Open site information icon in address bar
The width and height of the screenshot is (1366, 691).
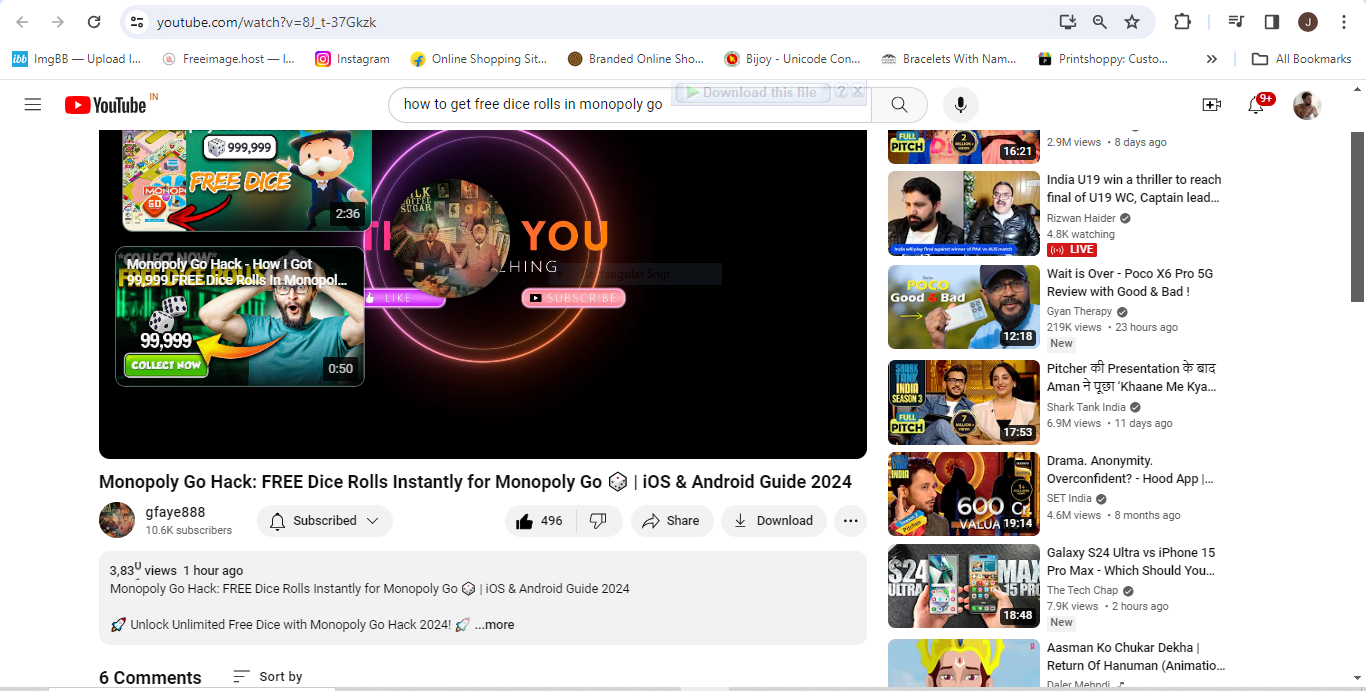137,21
